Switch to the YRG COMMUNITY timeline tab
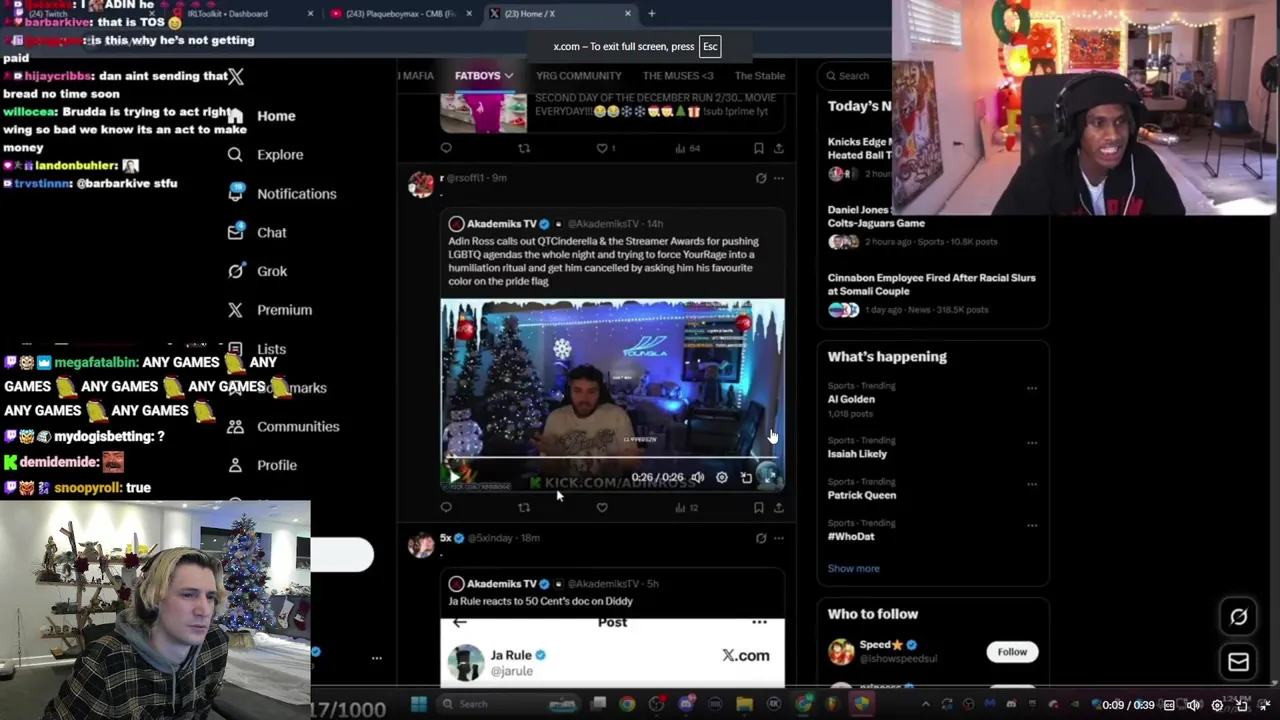 578,76
